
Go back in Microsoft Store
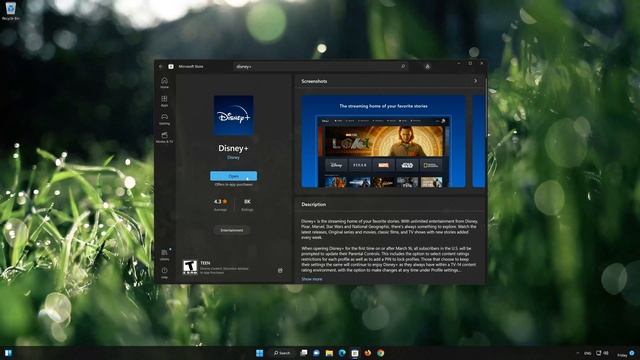click(160, 67)
